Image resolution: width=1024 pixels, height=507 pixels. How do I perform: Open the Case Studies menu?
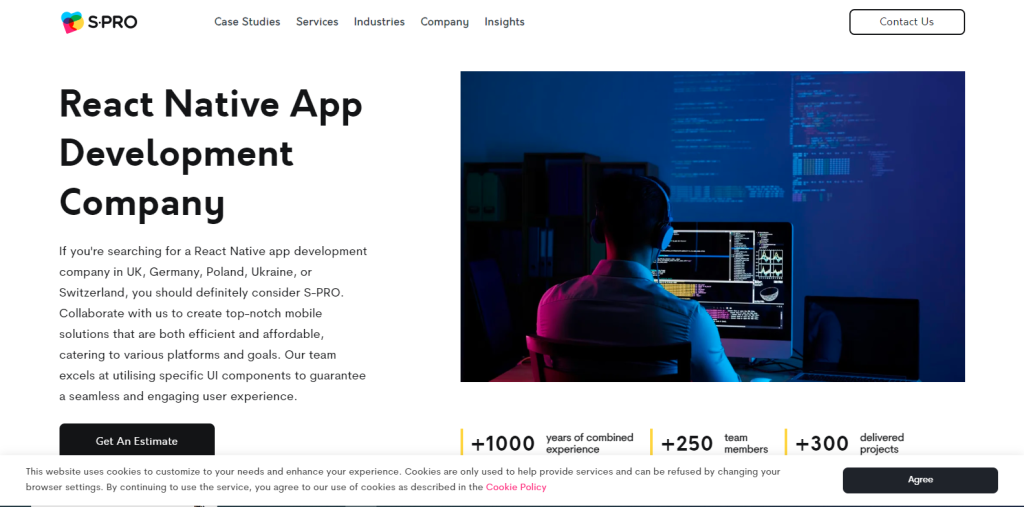tap(247, 22)
